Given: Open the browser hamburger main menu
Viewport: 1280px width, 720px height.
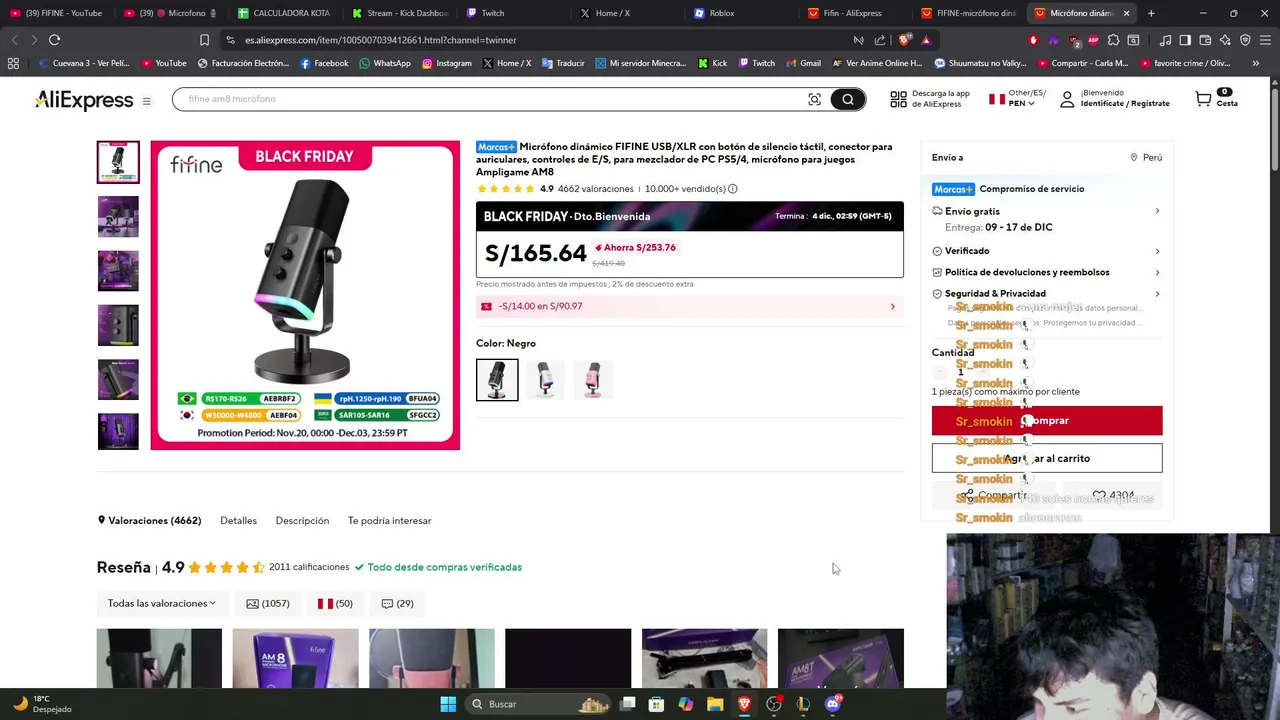Looking at the screenshot, I should 1265,40.
